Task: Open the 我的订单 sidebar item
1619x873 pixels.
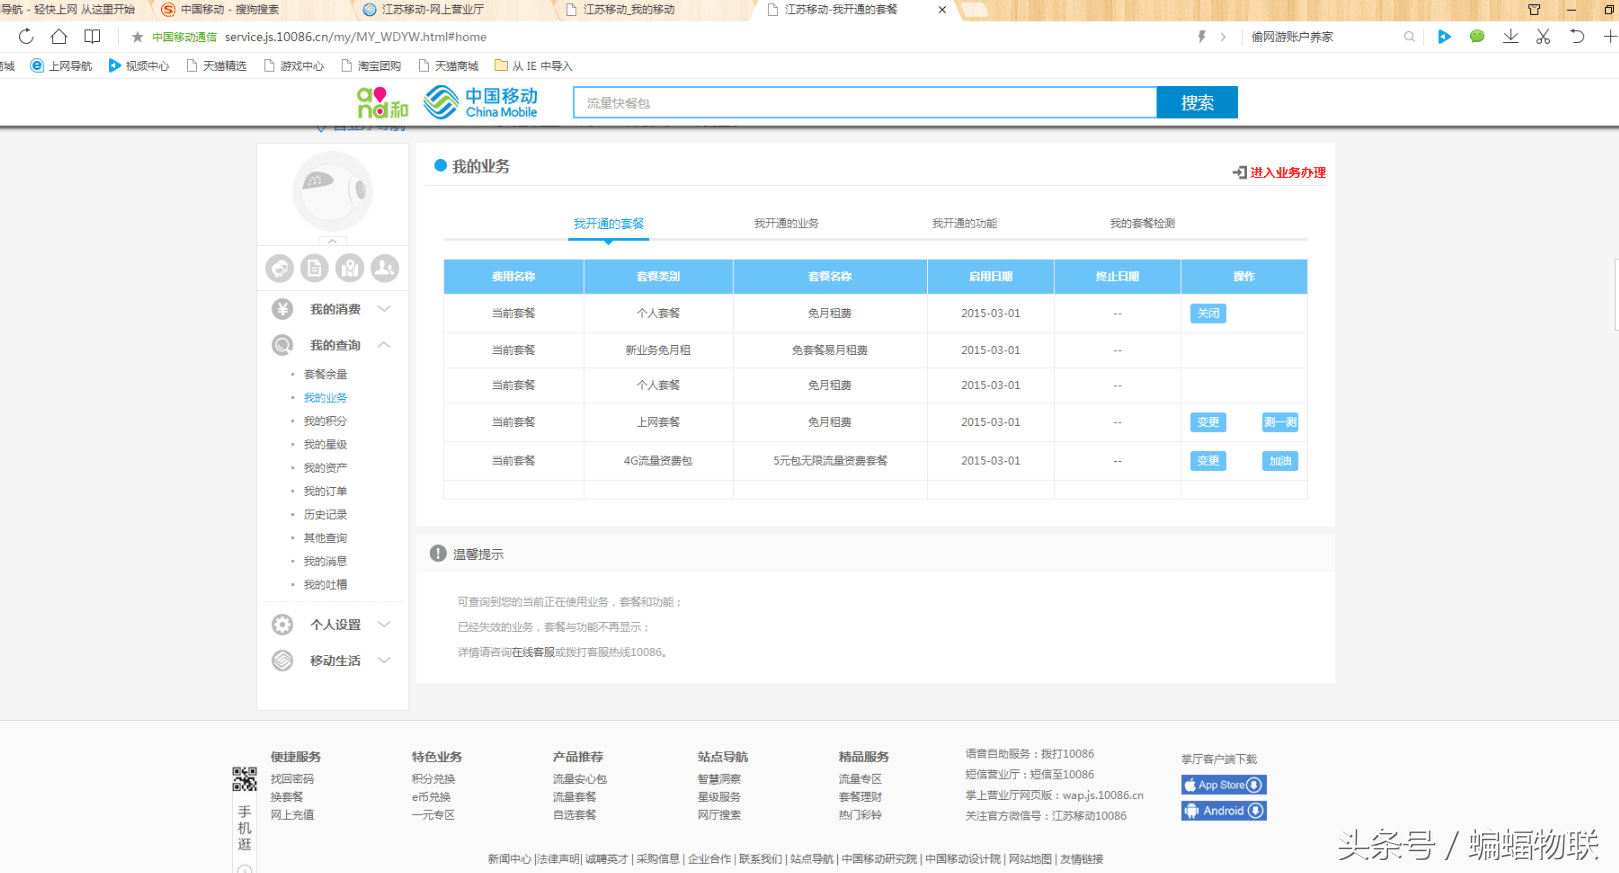Action: [325, 491]
